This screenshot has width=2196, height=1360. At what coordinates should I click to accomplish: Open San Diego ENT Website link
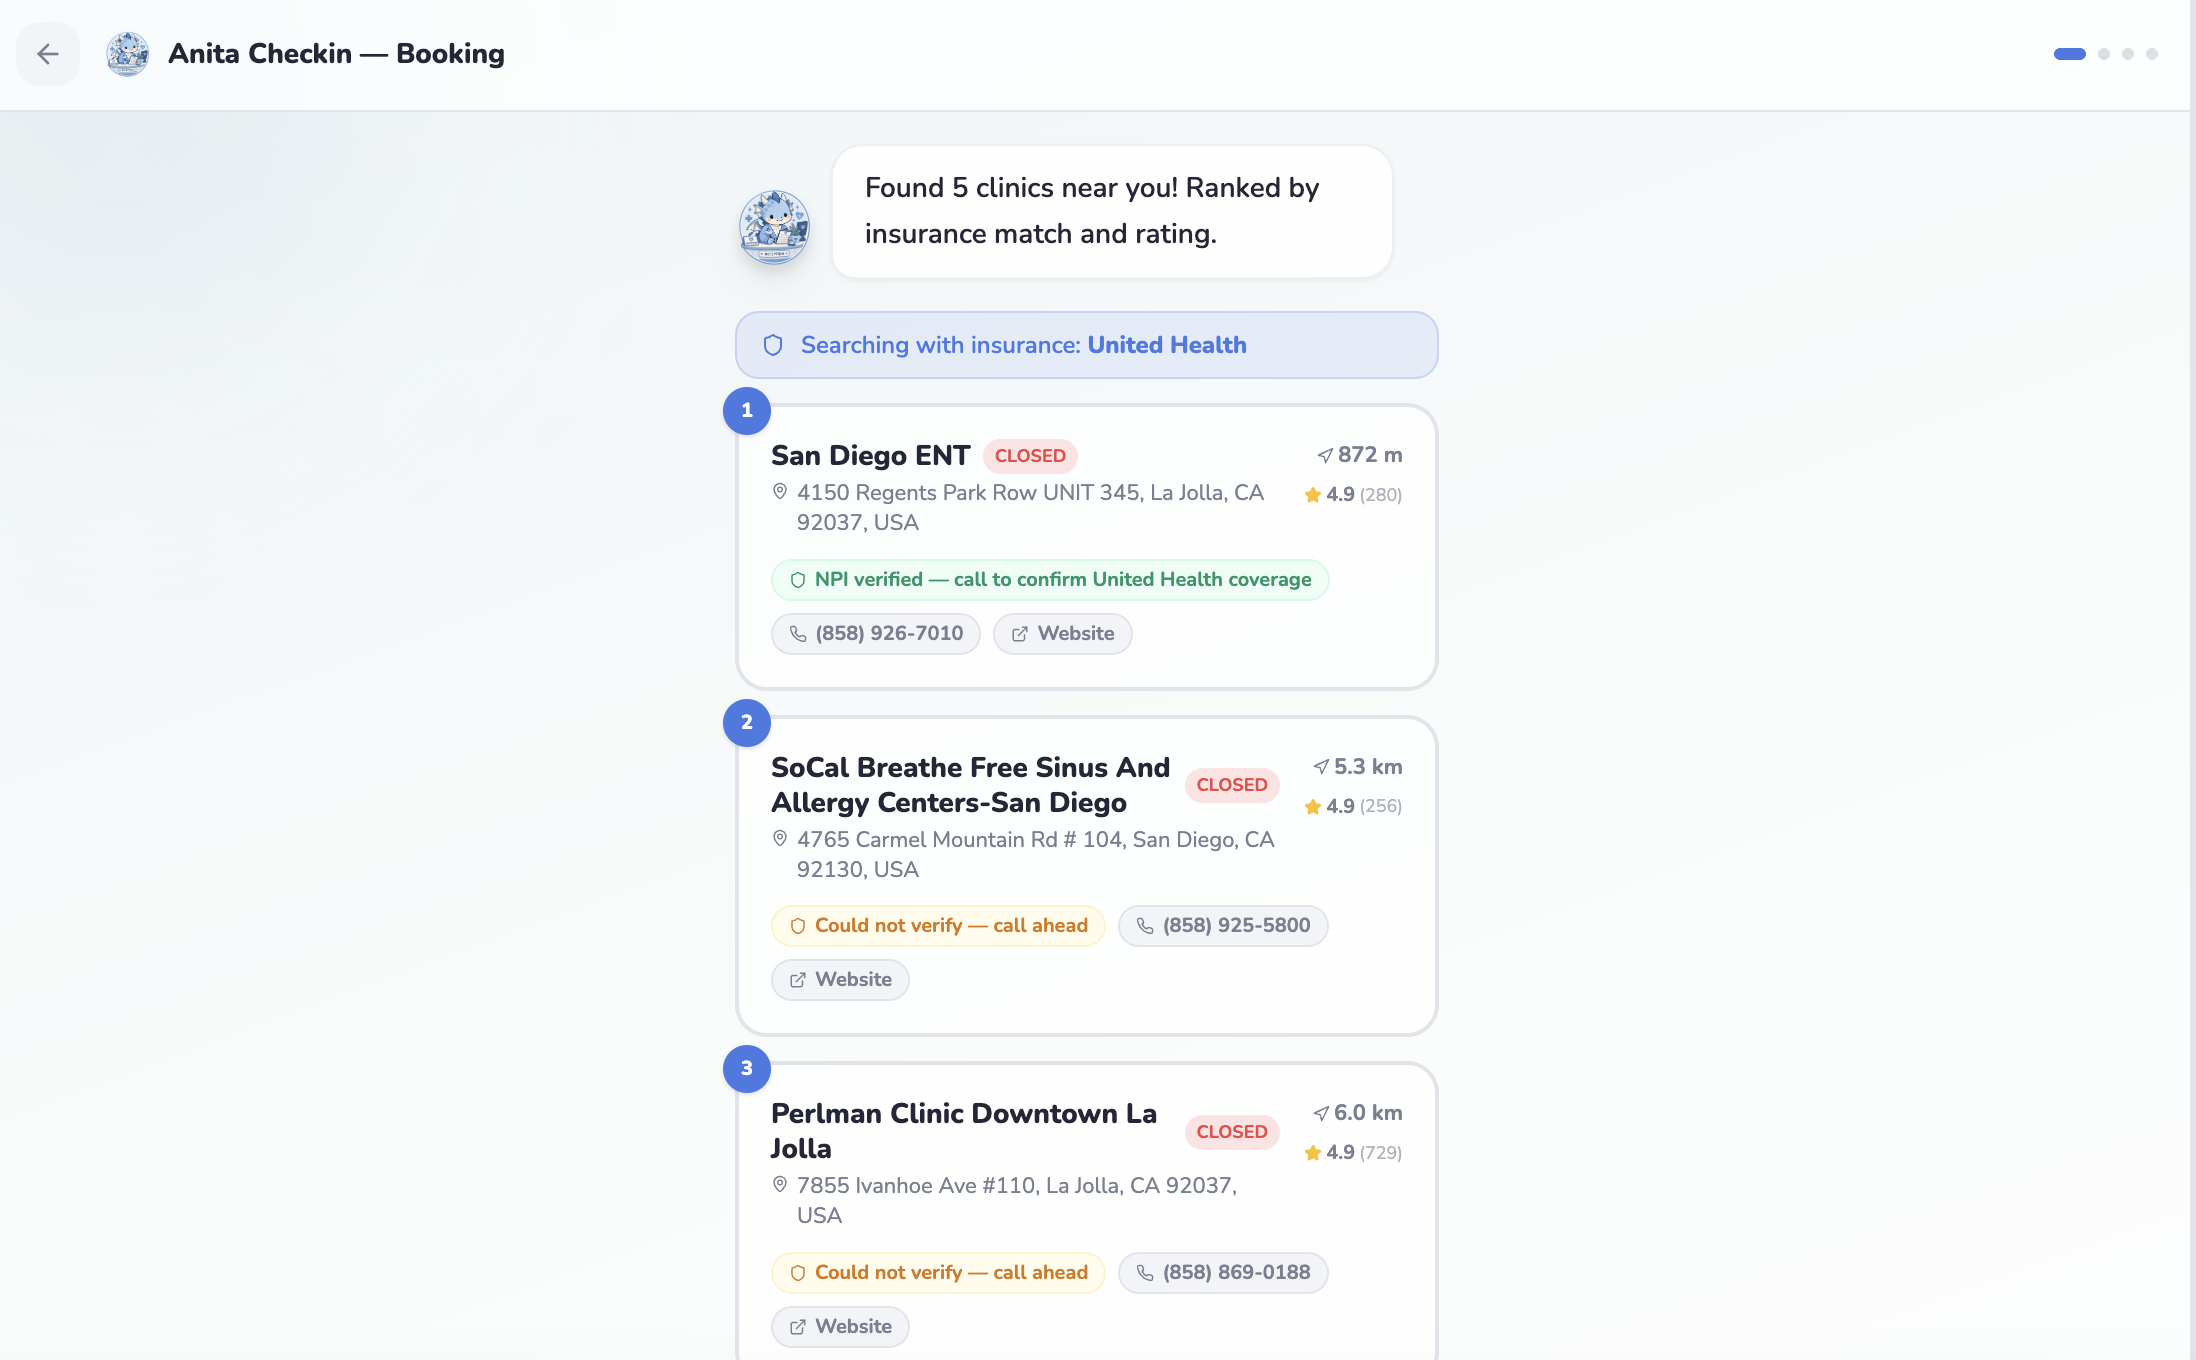click(x=1062, y=634)
